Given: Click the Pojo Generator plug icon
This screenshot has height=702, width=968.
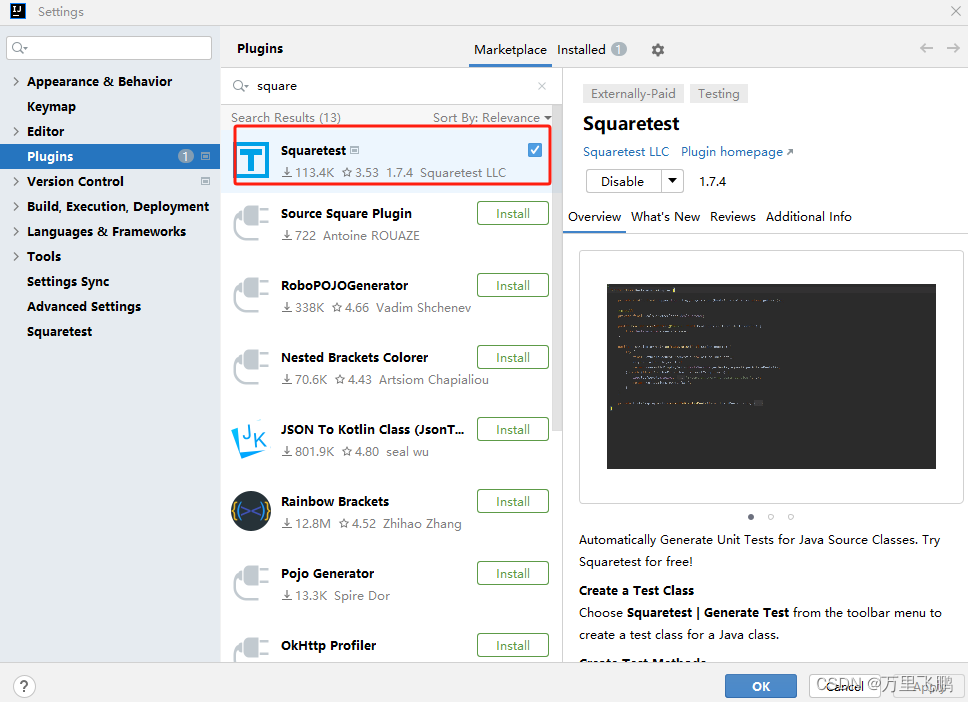Looking at the screenshot, I should 251,583.
